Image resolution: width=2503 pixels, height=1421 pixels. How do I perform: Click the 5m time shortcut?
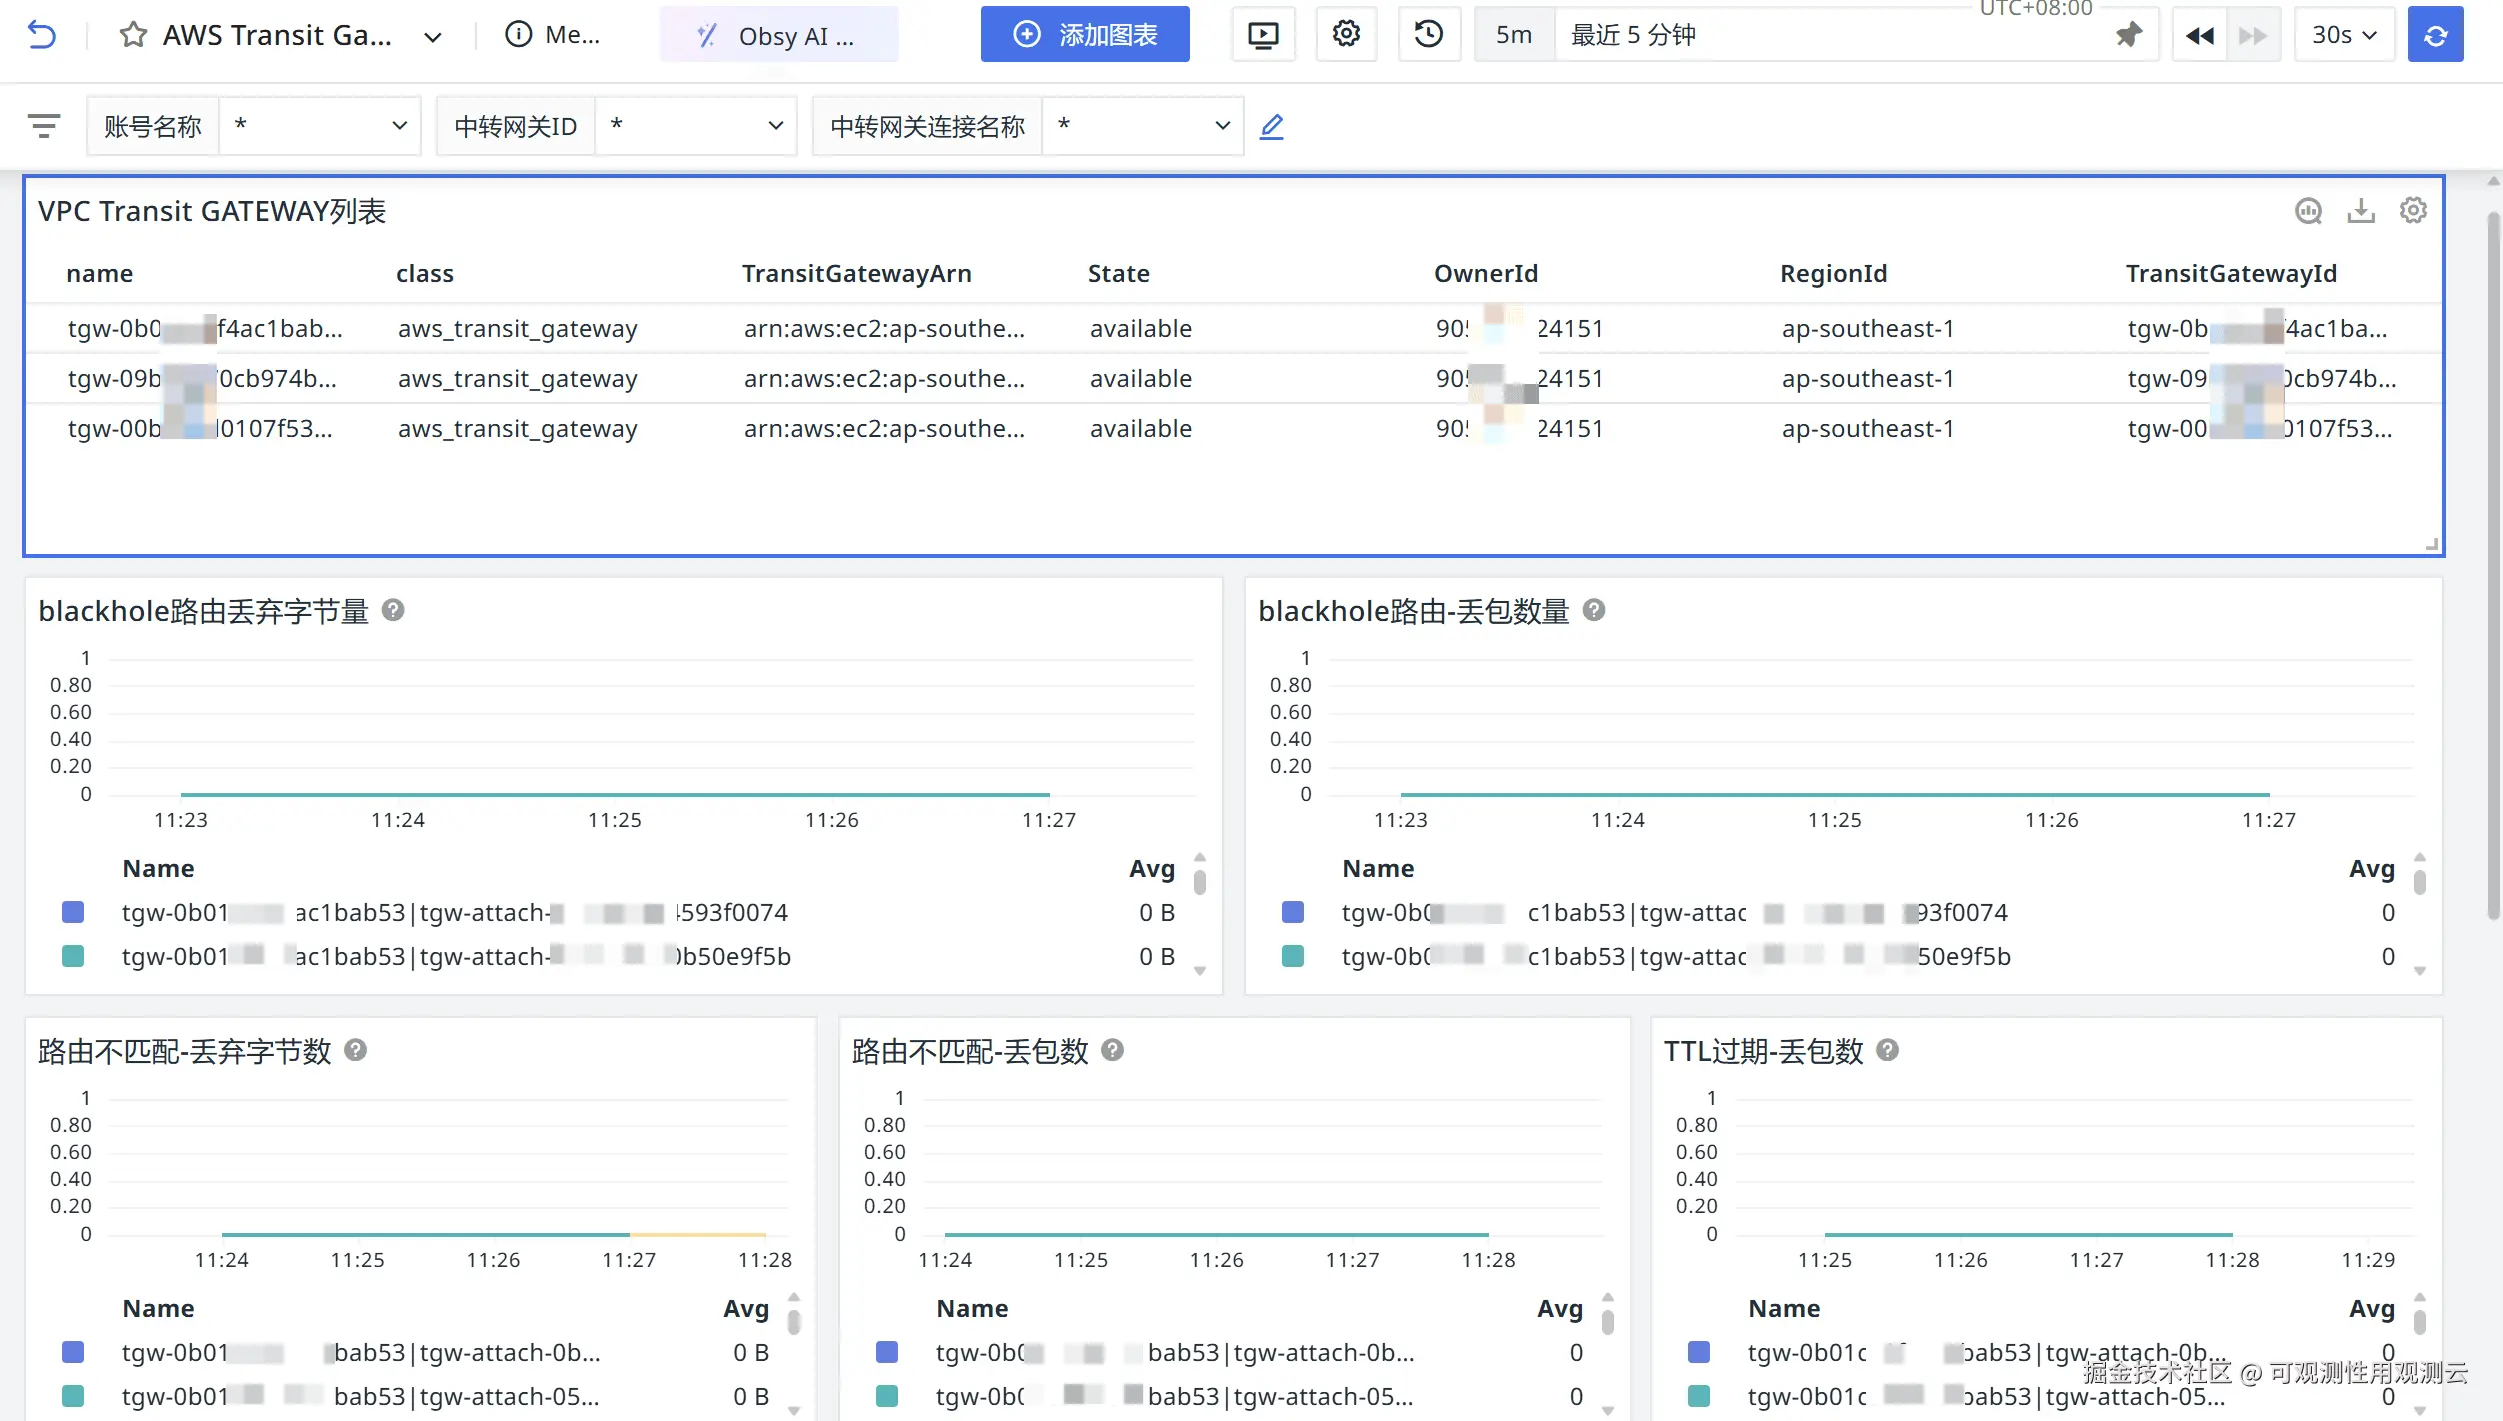click(x=1514, y=35)
